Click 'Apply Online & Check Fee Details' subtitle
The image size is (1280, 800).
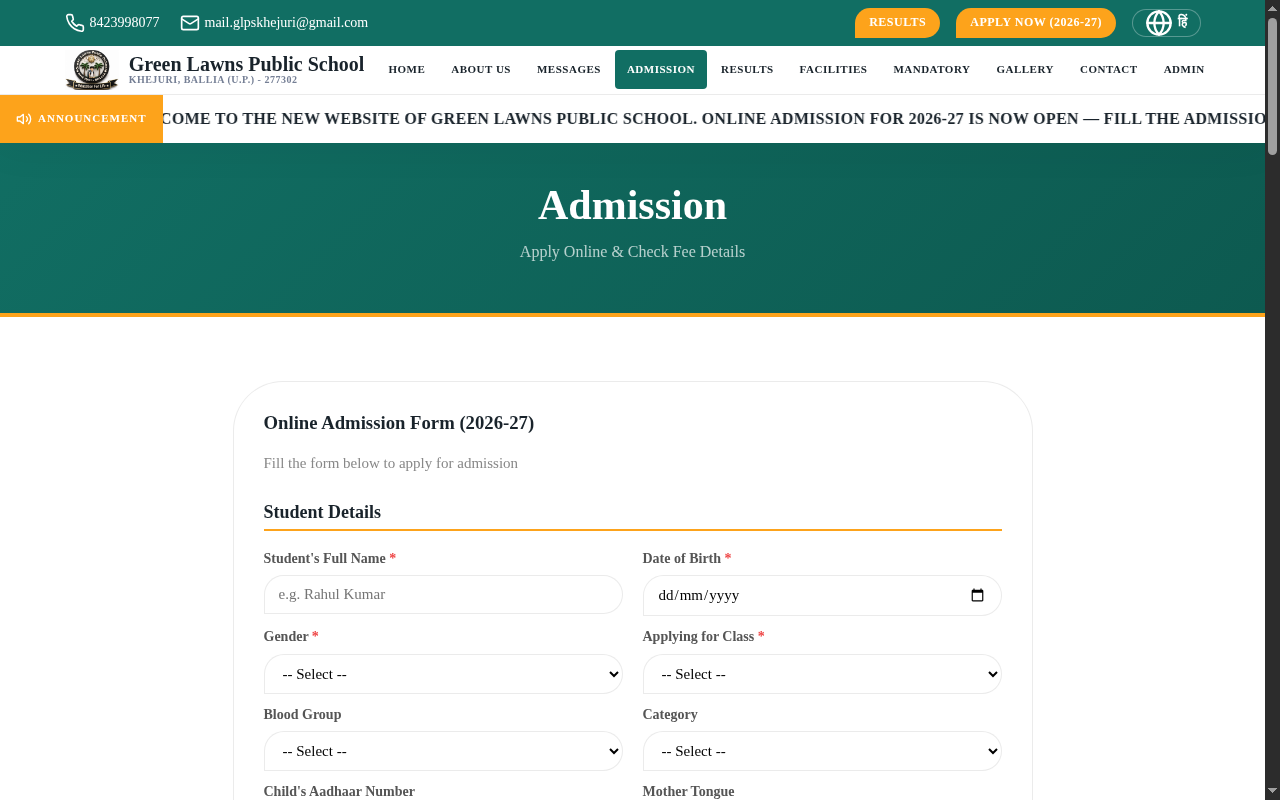click(632, 252)
